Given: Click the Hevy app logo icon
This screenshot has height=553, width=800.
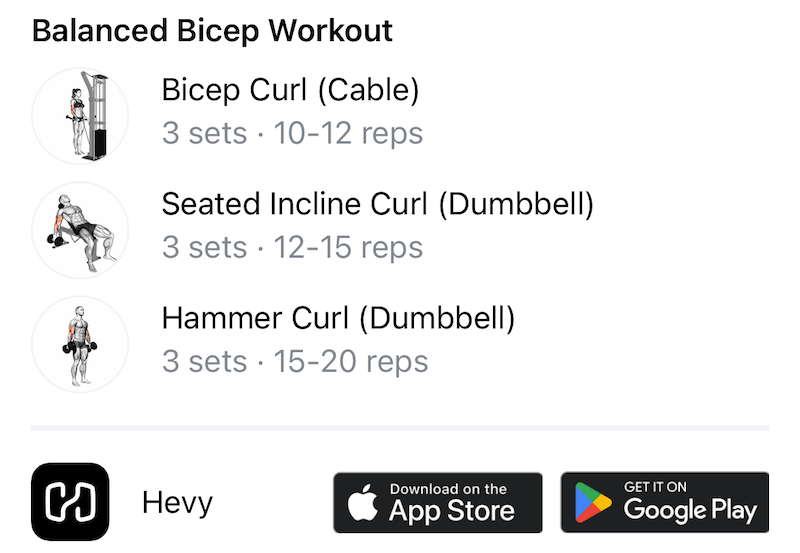Looking at the screenshot, I should [x=70, y=501].
